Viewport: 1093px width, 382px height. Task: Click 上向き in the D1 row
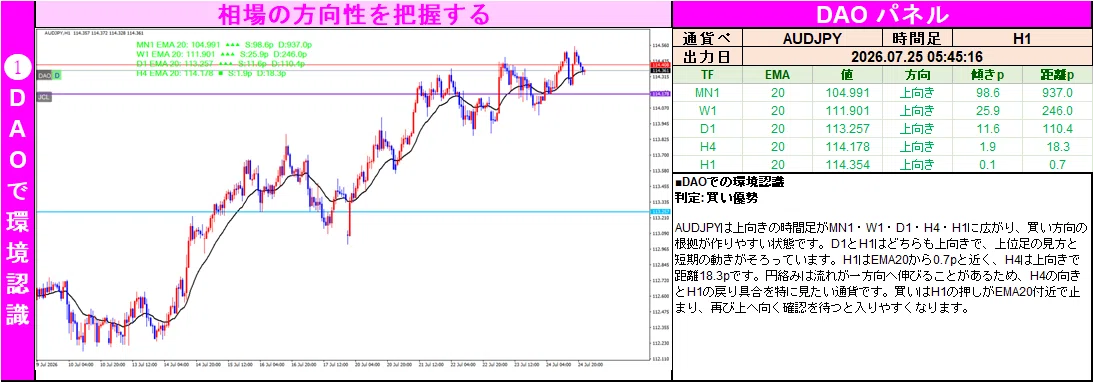(x=917, y=129)
